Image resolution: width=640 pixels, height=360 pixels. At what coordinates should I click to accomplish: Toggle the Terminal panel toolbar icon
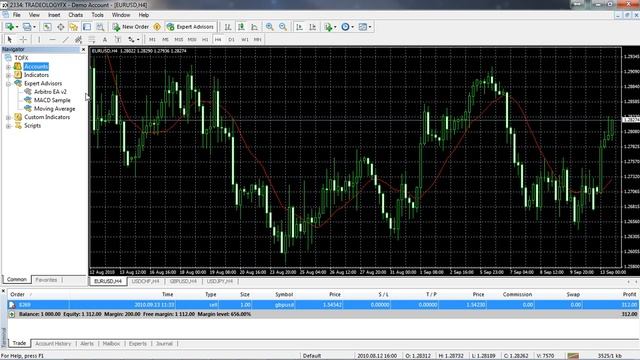pyautogui.click(x=87, y=27)
